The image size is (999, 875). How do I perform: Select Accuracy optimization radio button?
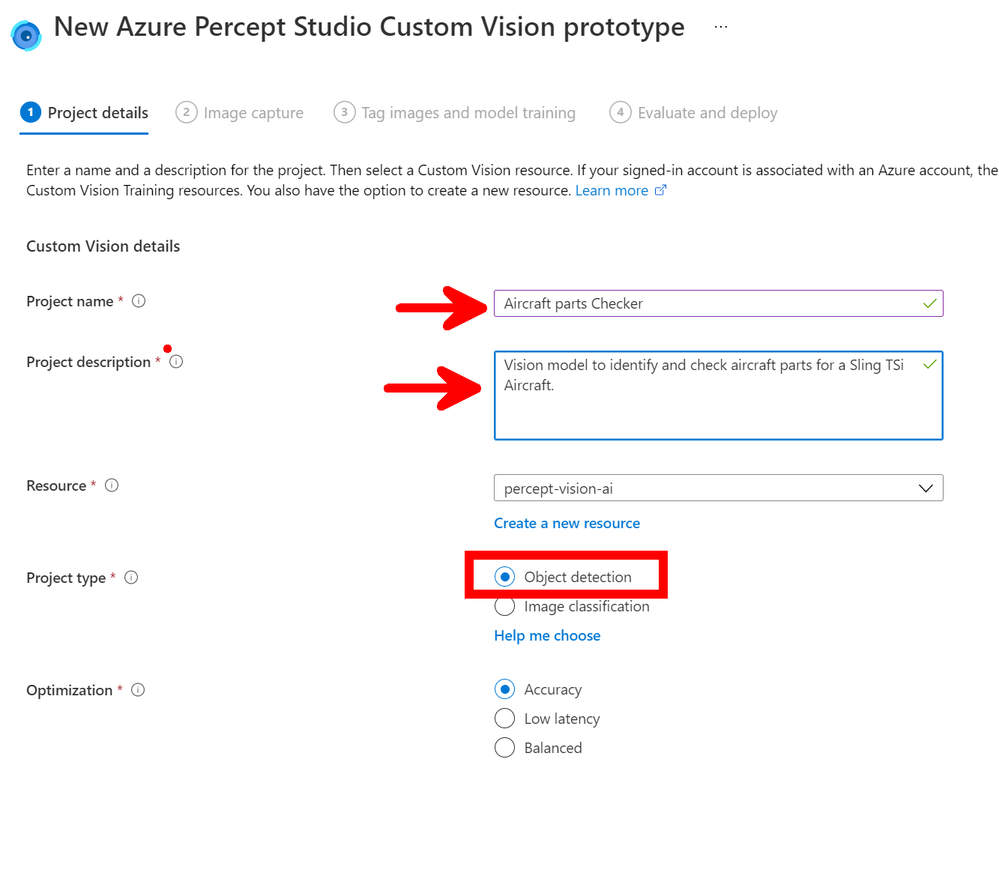tap(505, 690)
